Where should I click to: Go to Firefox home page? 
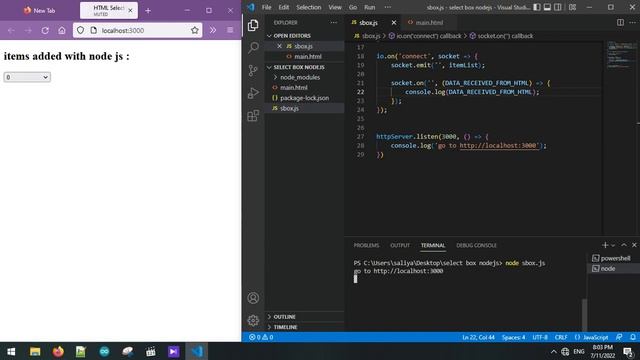click(x=62, y=30)
